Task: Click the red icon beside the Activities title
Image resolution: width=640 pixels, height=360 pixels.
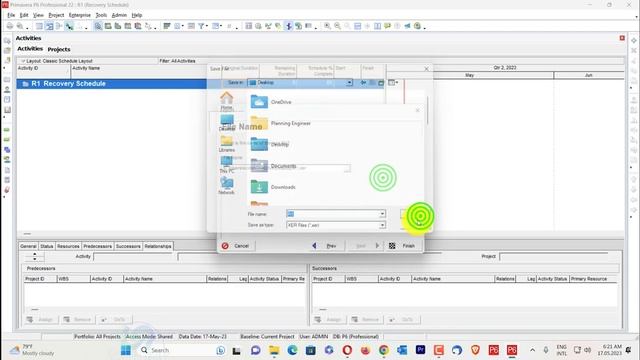Action: tap(622, 38)
